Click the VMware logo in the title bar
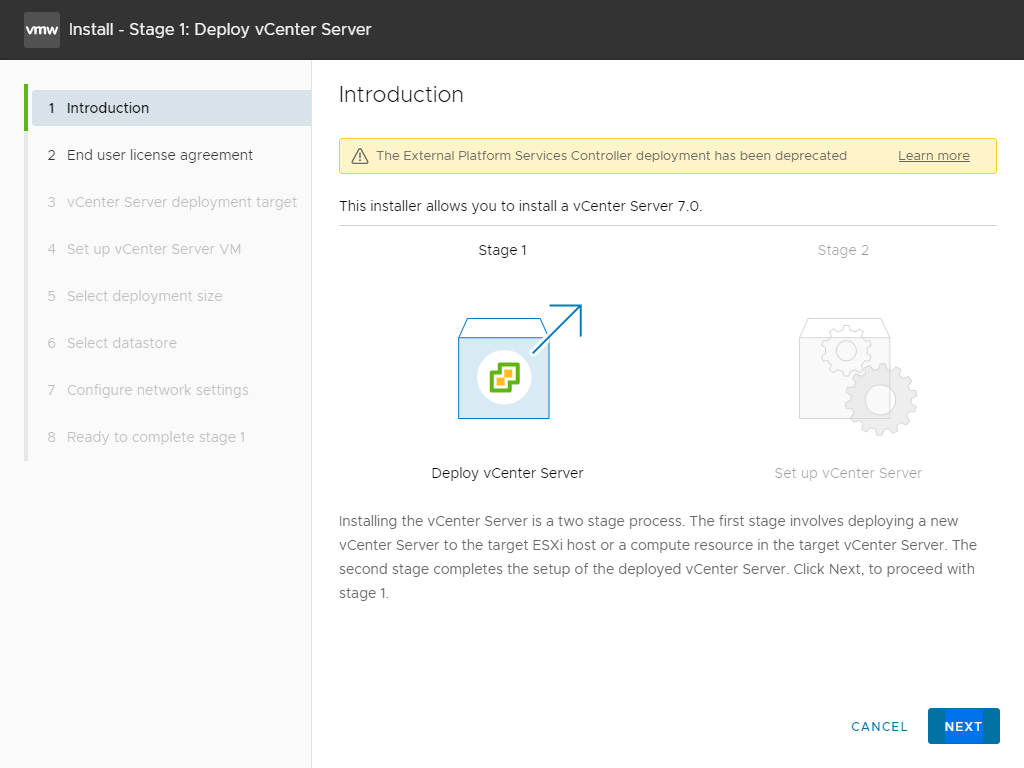The image size is (1024, 768). tap(41, 30)
